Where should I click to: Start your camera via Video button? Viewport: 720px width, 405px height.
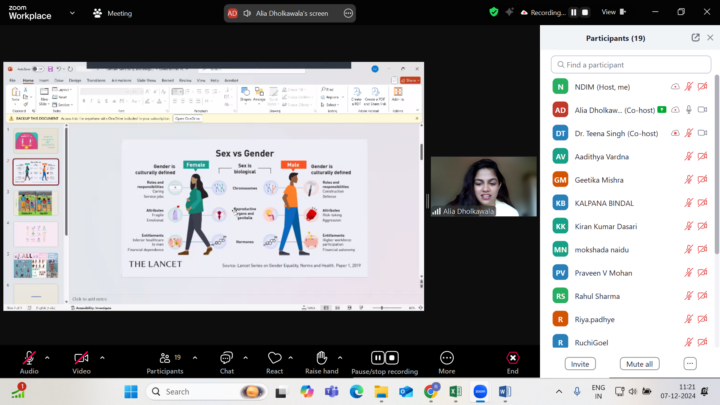[x=81, y=357]
